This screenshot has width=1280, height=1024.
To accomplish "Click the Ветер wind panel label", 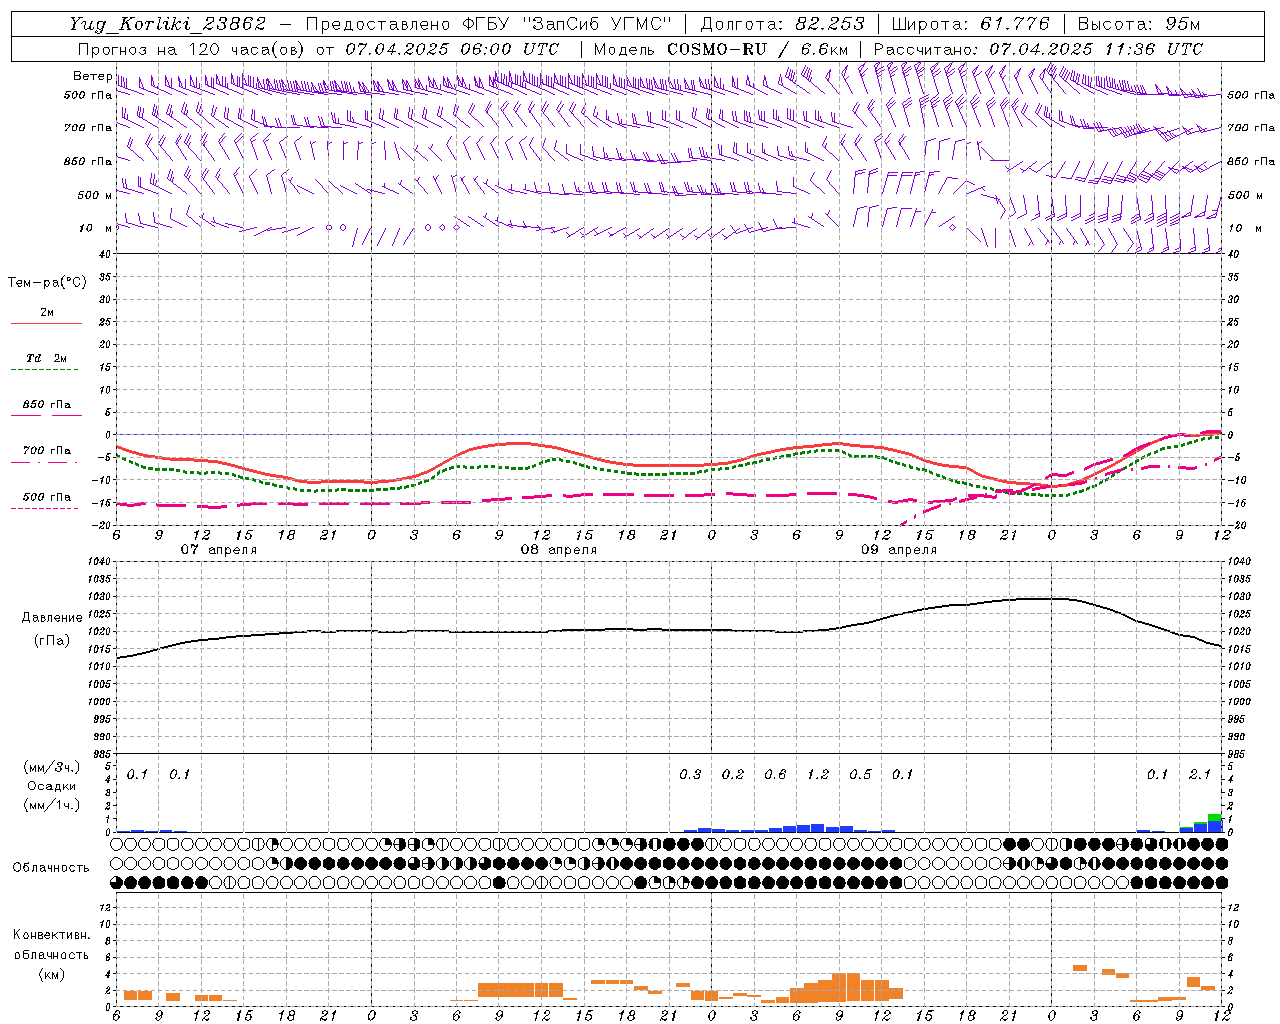I will (92, 76).
